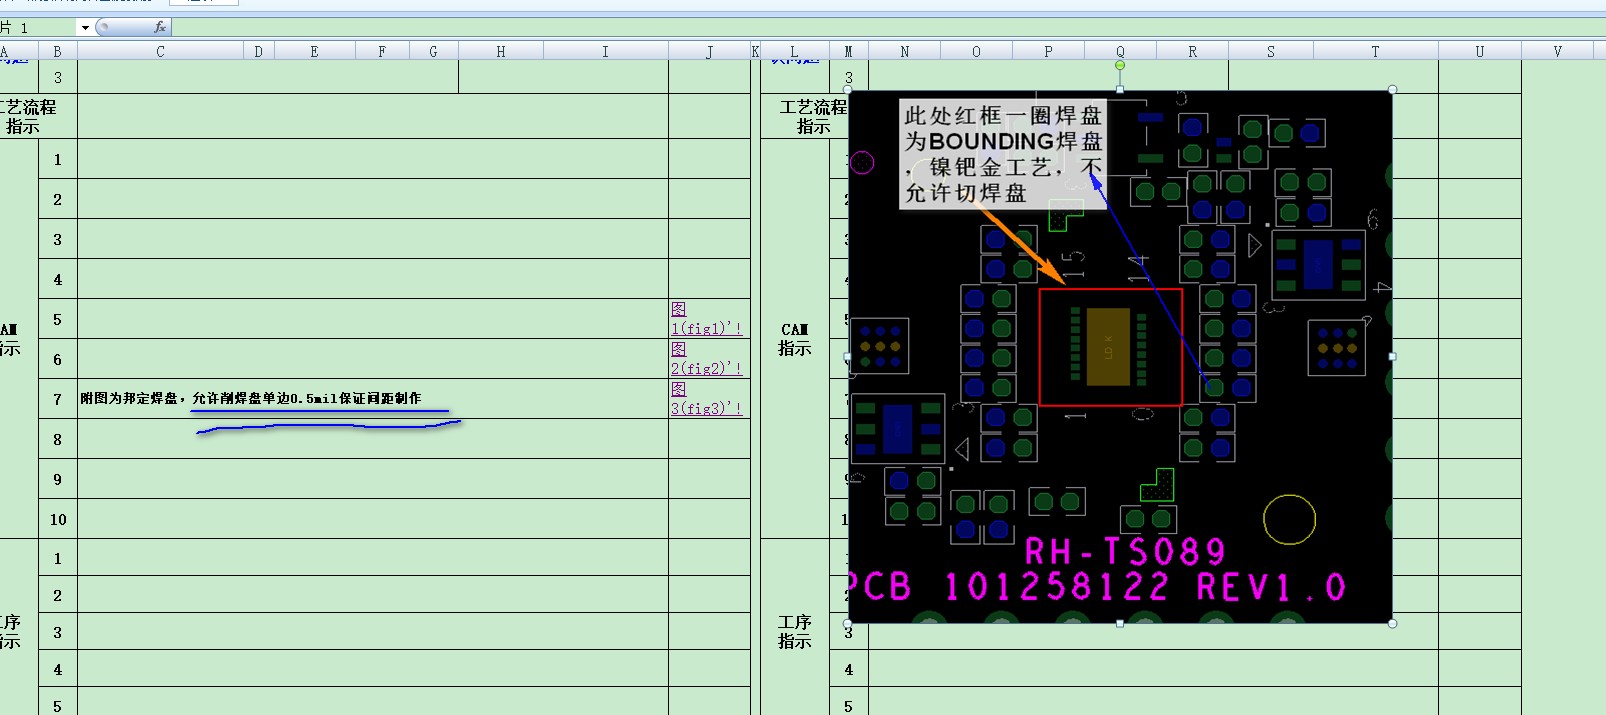Select column G header

[433, 51]
